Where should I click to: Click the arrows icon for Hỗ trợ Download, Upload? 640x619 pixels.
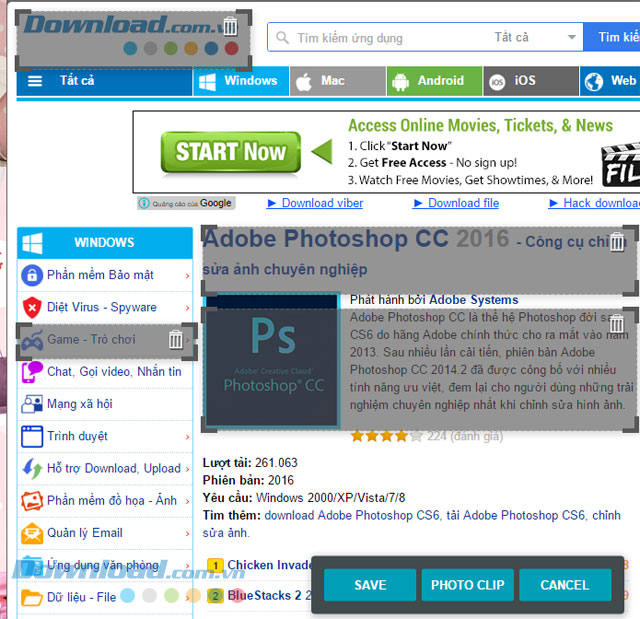(x=32, y=468)
